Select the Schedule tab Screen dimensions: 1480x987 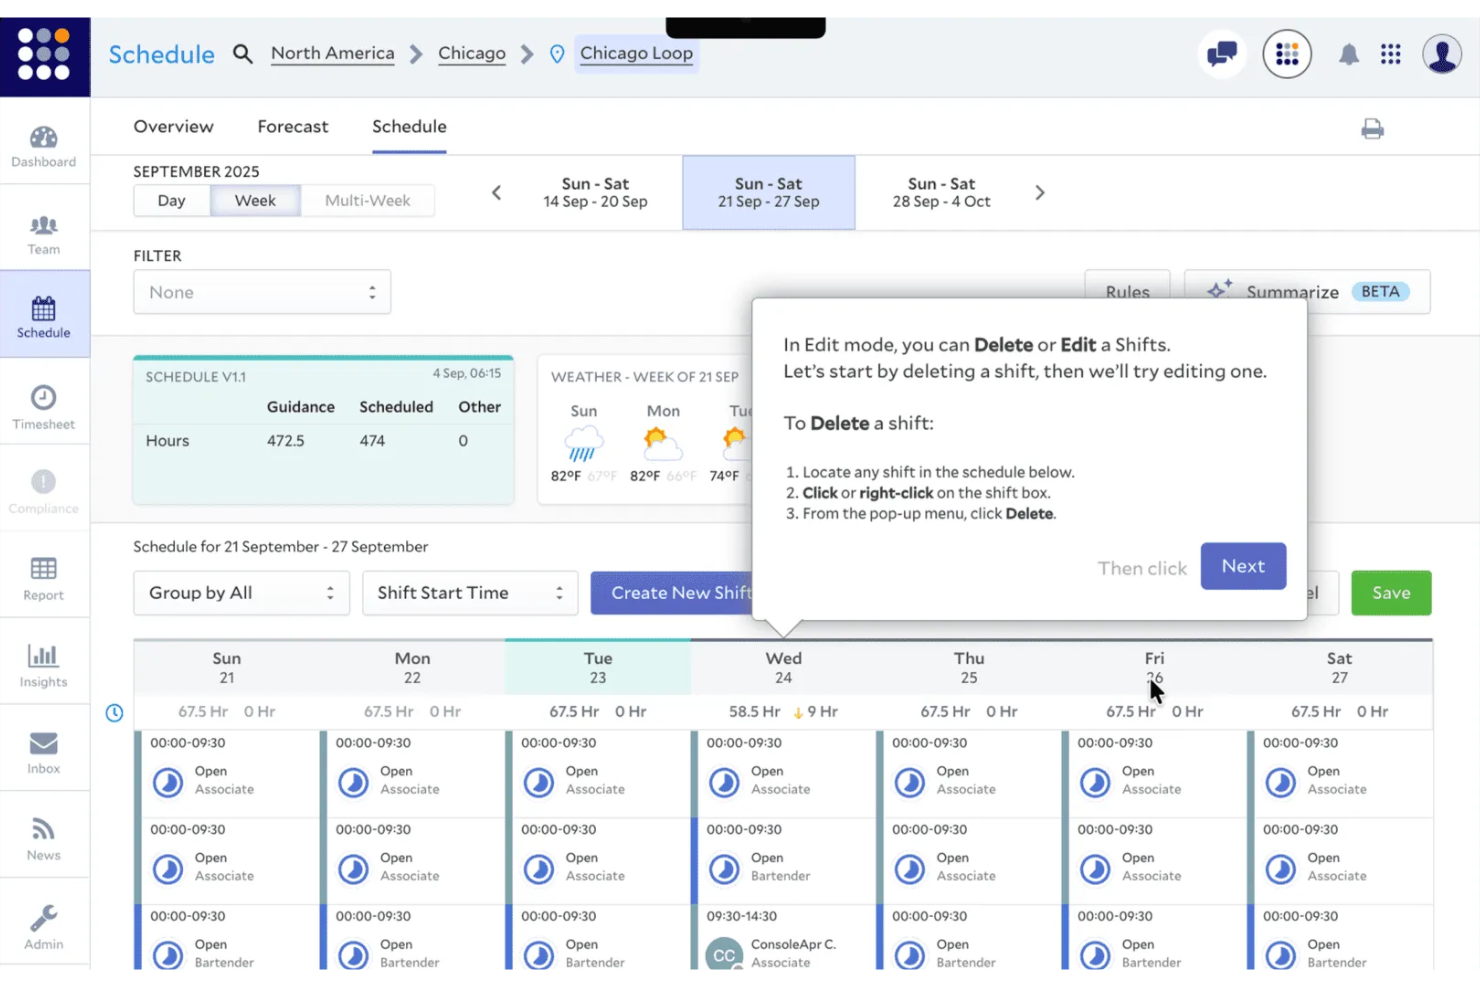[409, 126]
